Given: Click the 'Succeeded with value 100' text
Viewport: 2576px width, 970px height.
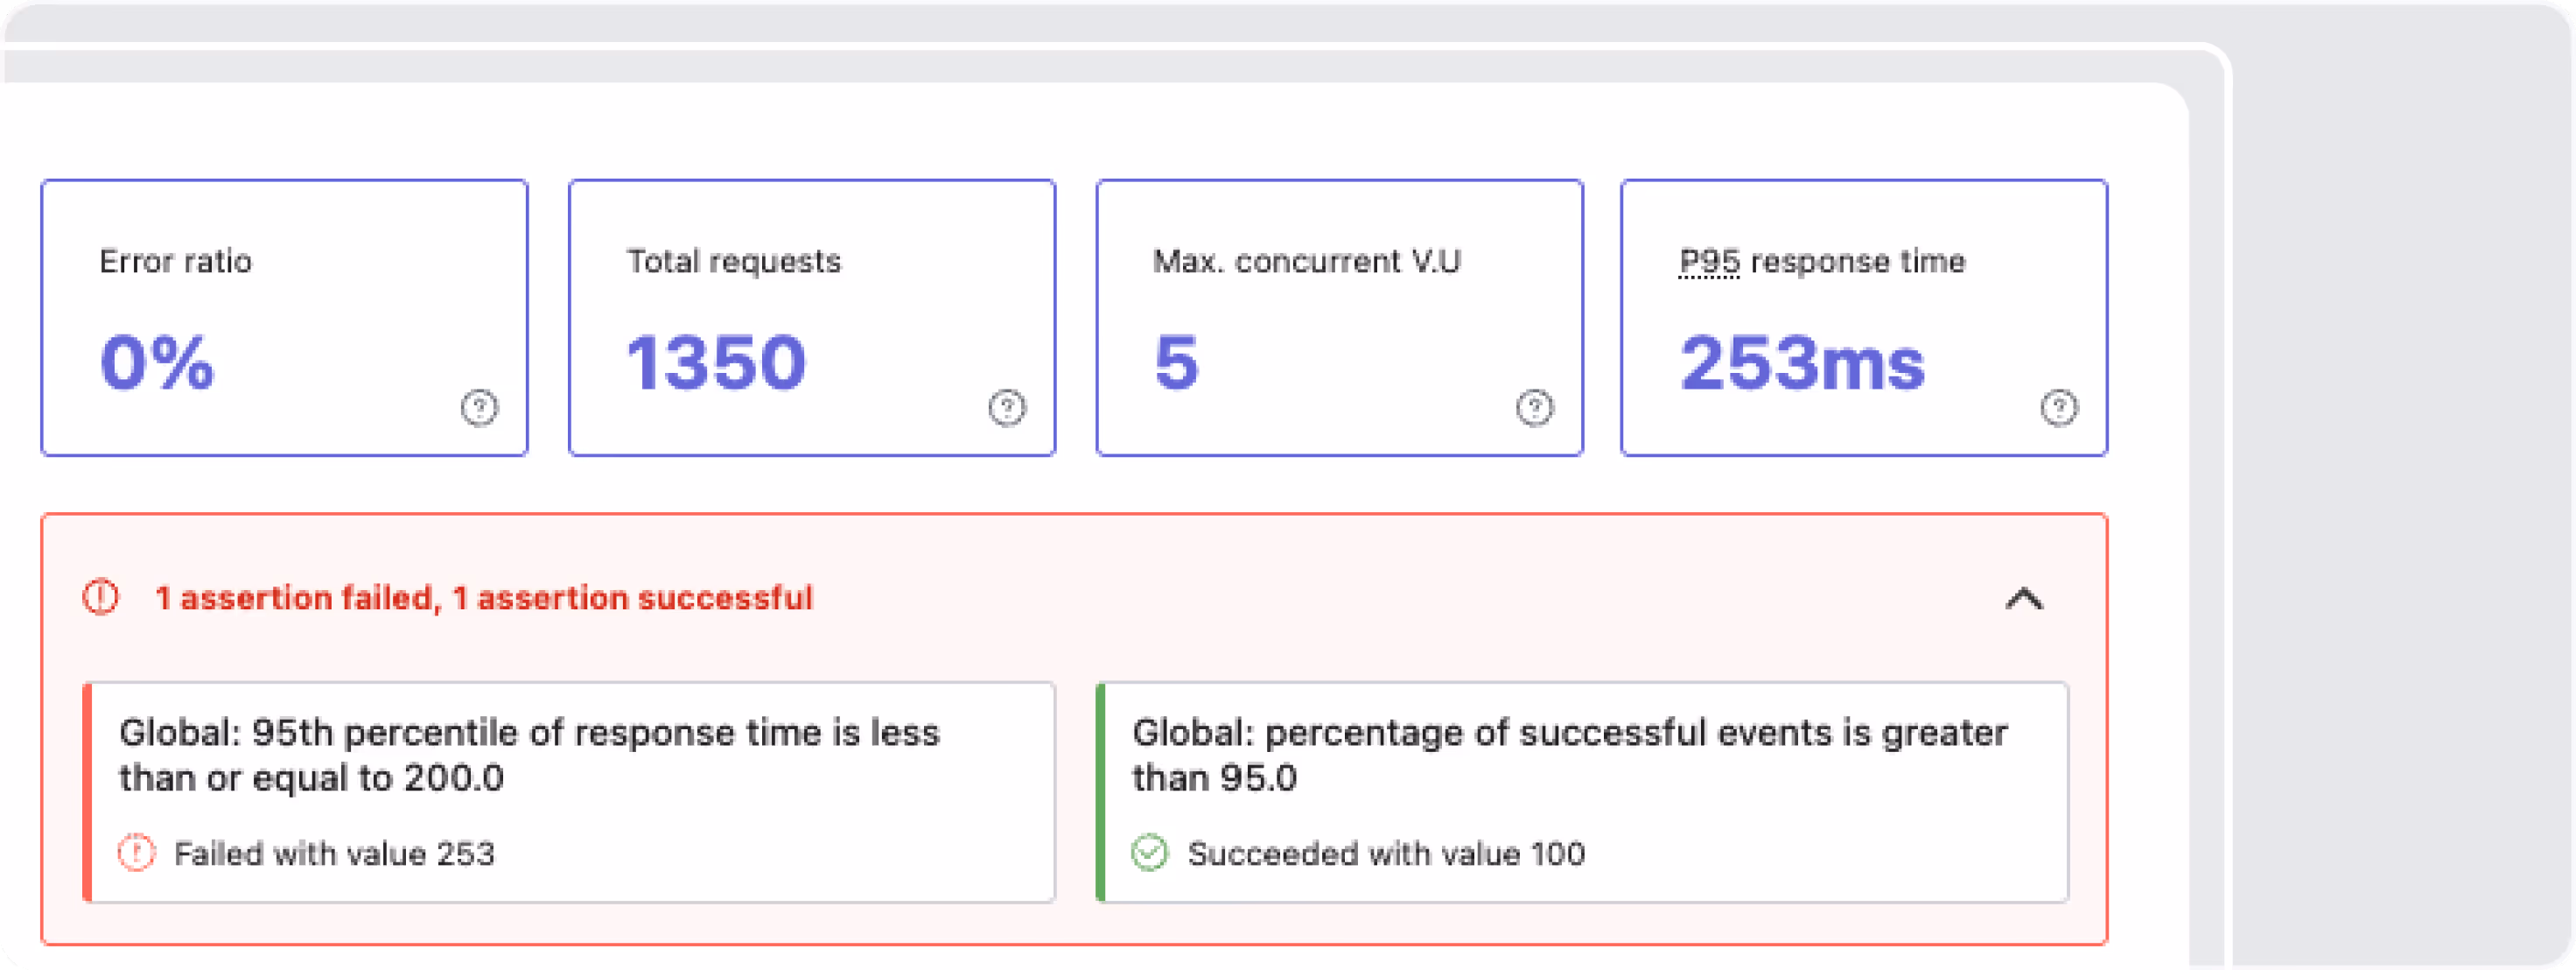Looking at the screenshot, I should (x=1386, y=854).
